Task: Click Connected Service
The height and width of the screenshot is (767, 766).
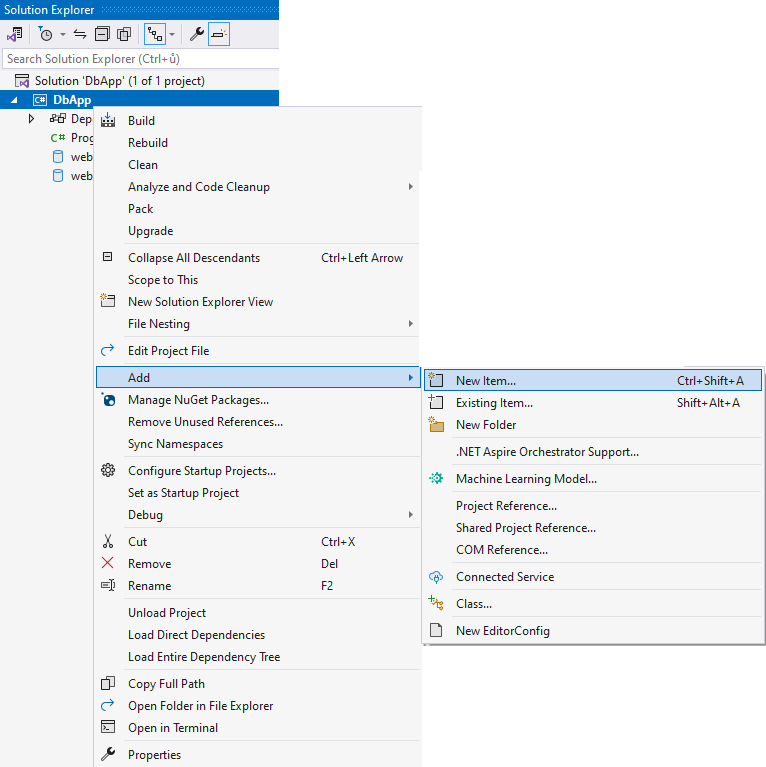Action: (593, 577)
